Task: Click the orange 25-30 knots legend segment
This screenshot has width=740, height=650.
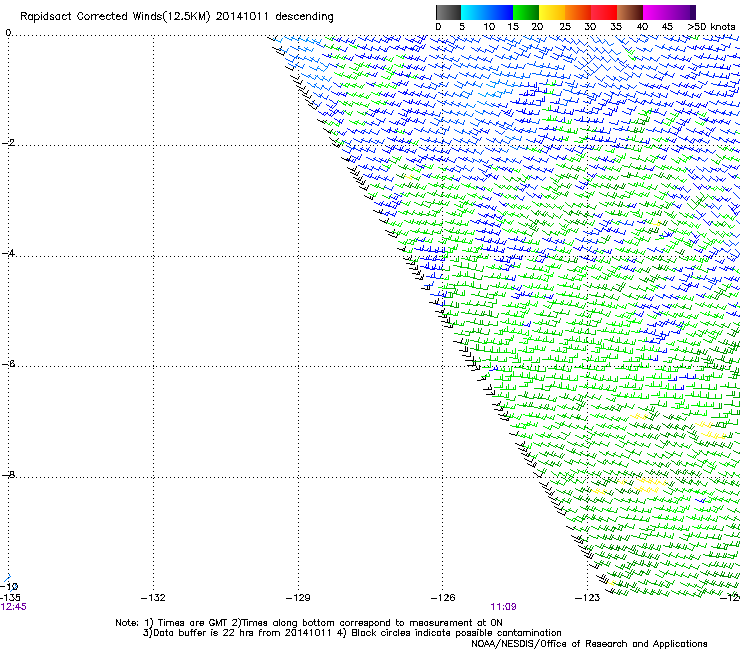Action: click(x=578, y=12)
